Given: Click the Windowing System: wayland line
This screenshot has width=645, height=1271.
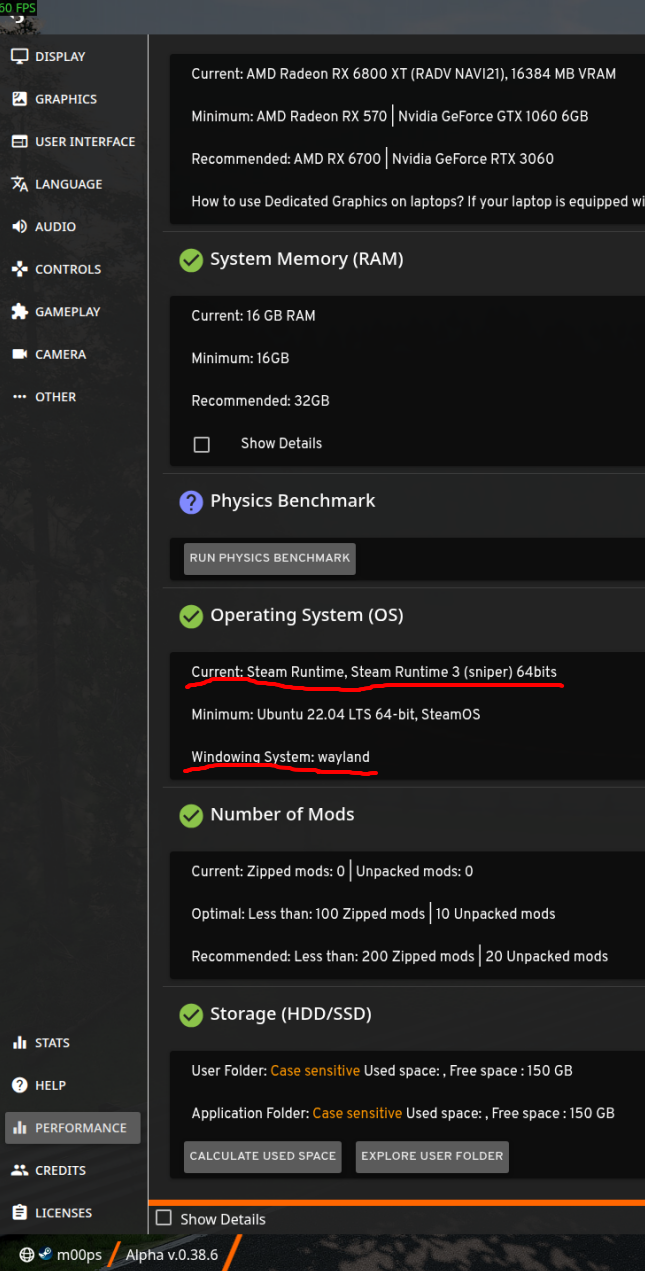Looking at the screenshot, I should pyautogui.click(x=281, y=757).
